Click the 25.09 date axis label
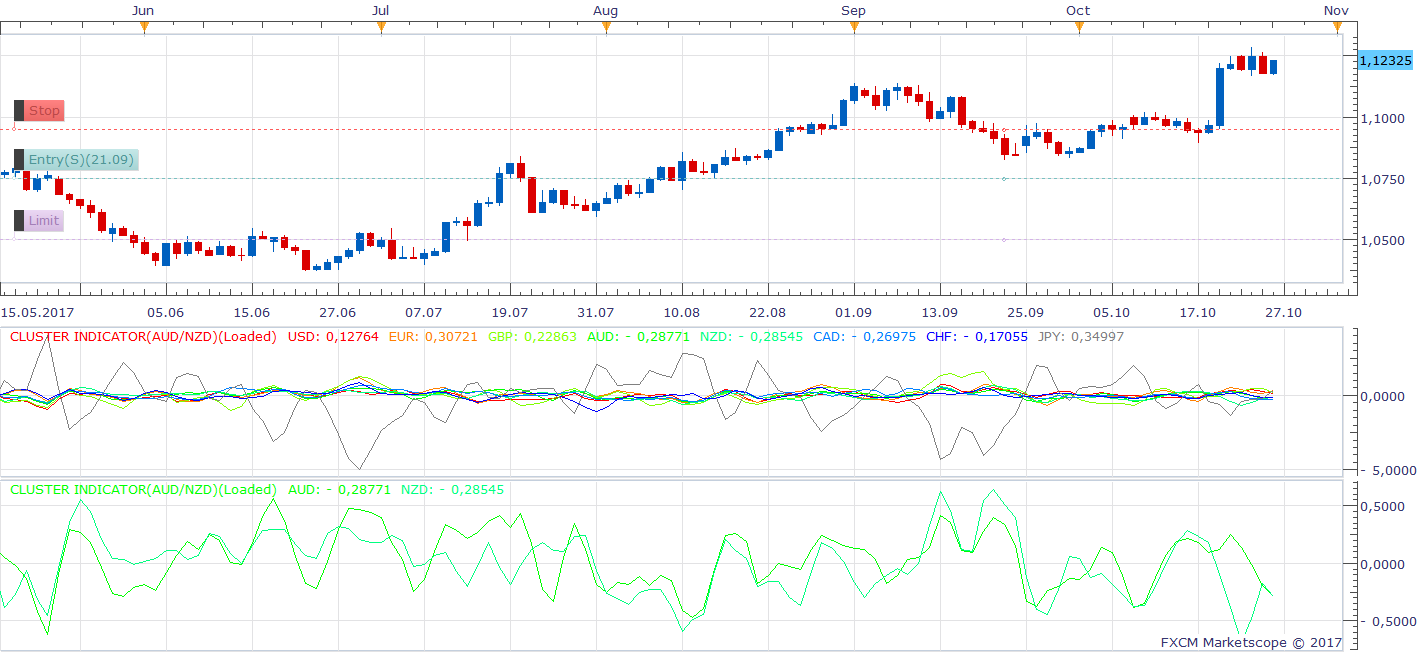 coord(1026,313)
